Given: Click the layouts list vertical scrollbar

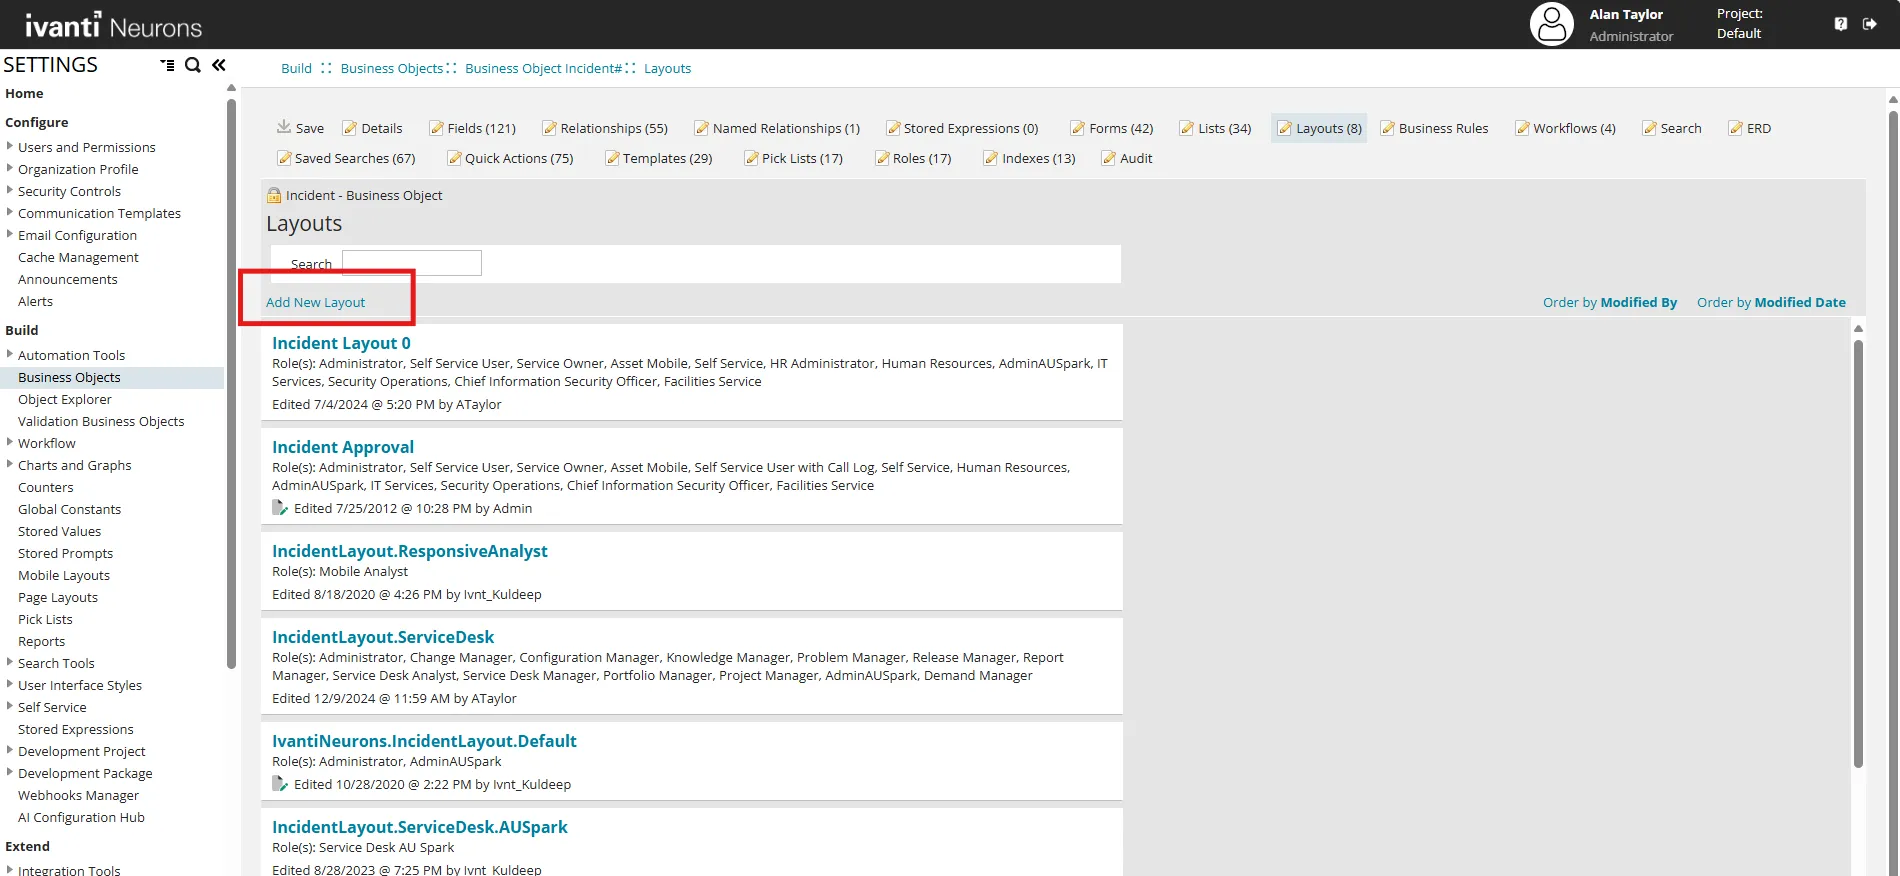Looking at the screenshot, I should pos(1858,554).
